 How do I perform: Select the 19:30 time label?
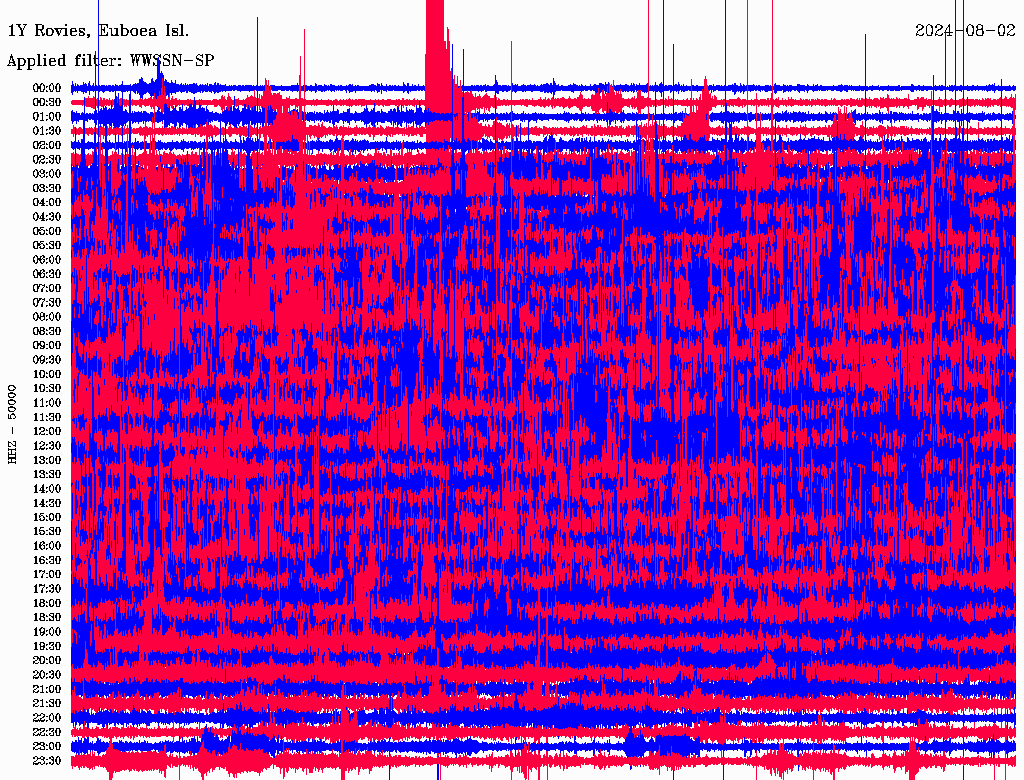click(47, 646)
